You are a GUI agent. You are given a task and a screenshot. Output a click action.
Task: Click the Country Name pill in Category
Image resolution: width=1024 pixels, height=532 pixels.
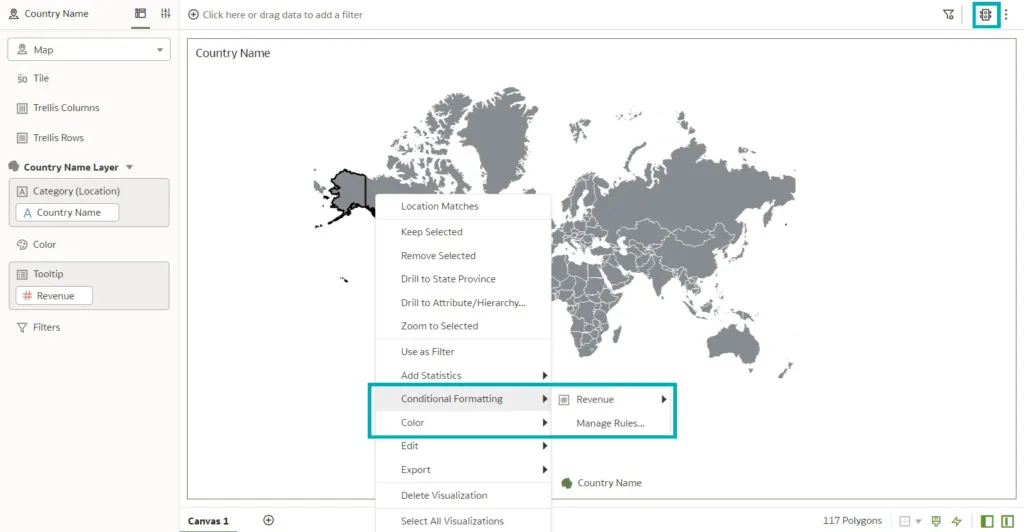click(68, 213)
